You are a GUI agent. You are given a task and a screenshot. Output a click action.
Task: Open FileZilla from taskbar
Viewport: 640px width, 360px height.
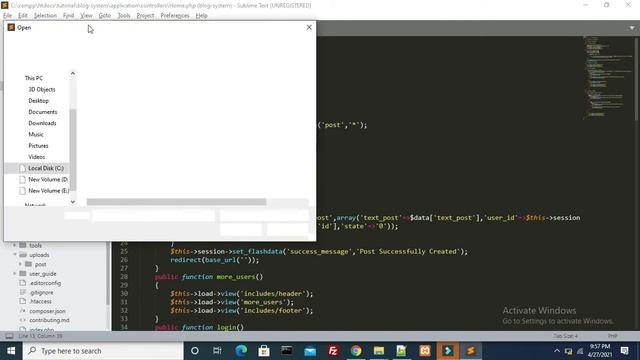(x=333, y=351)
